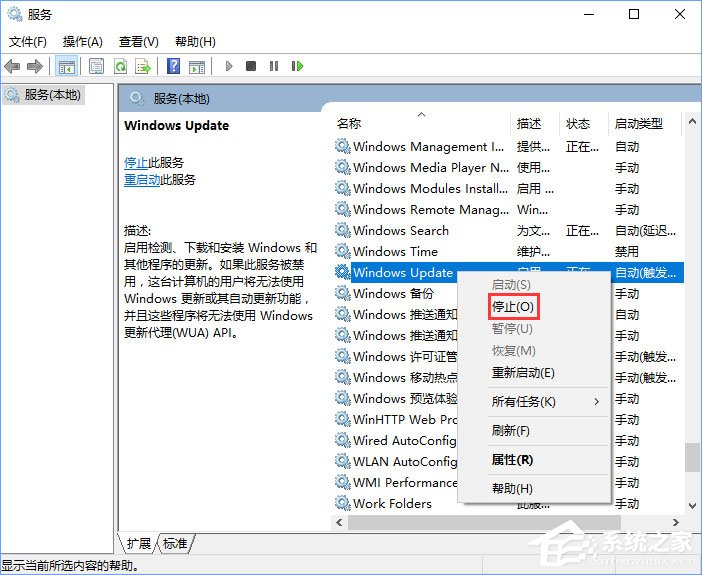702x575 pixels.
Task: Open the 操作(A) menu
Action: tap(83, 42)
